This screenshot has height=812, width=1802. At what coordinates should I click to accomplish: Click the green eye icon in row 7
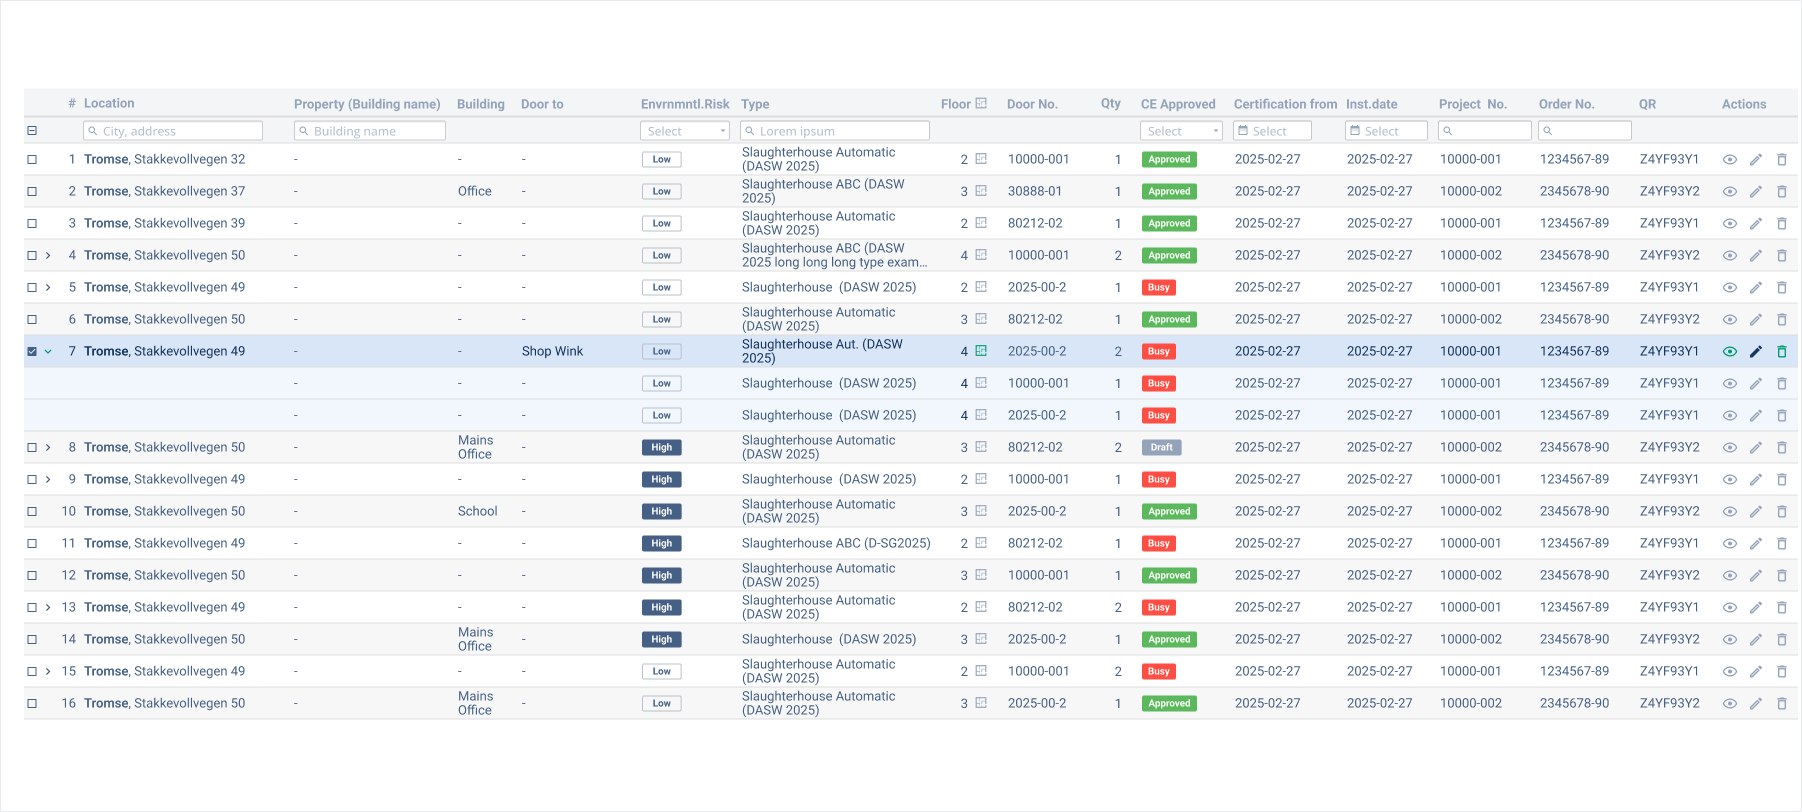coord(1729,351)
